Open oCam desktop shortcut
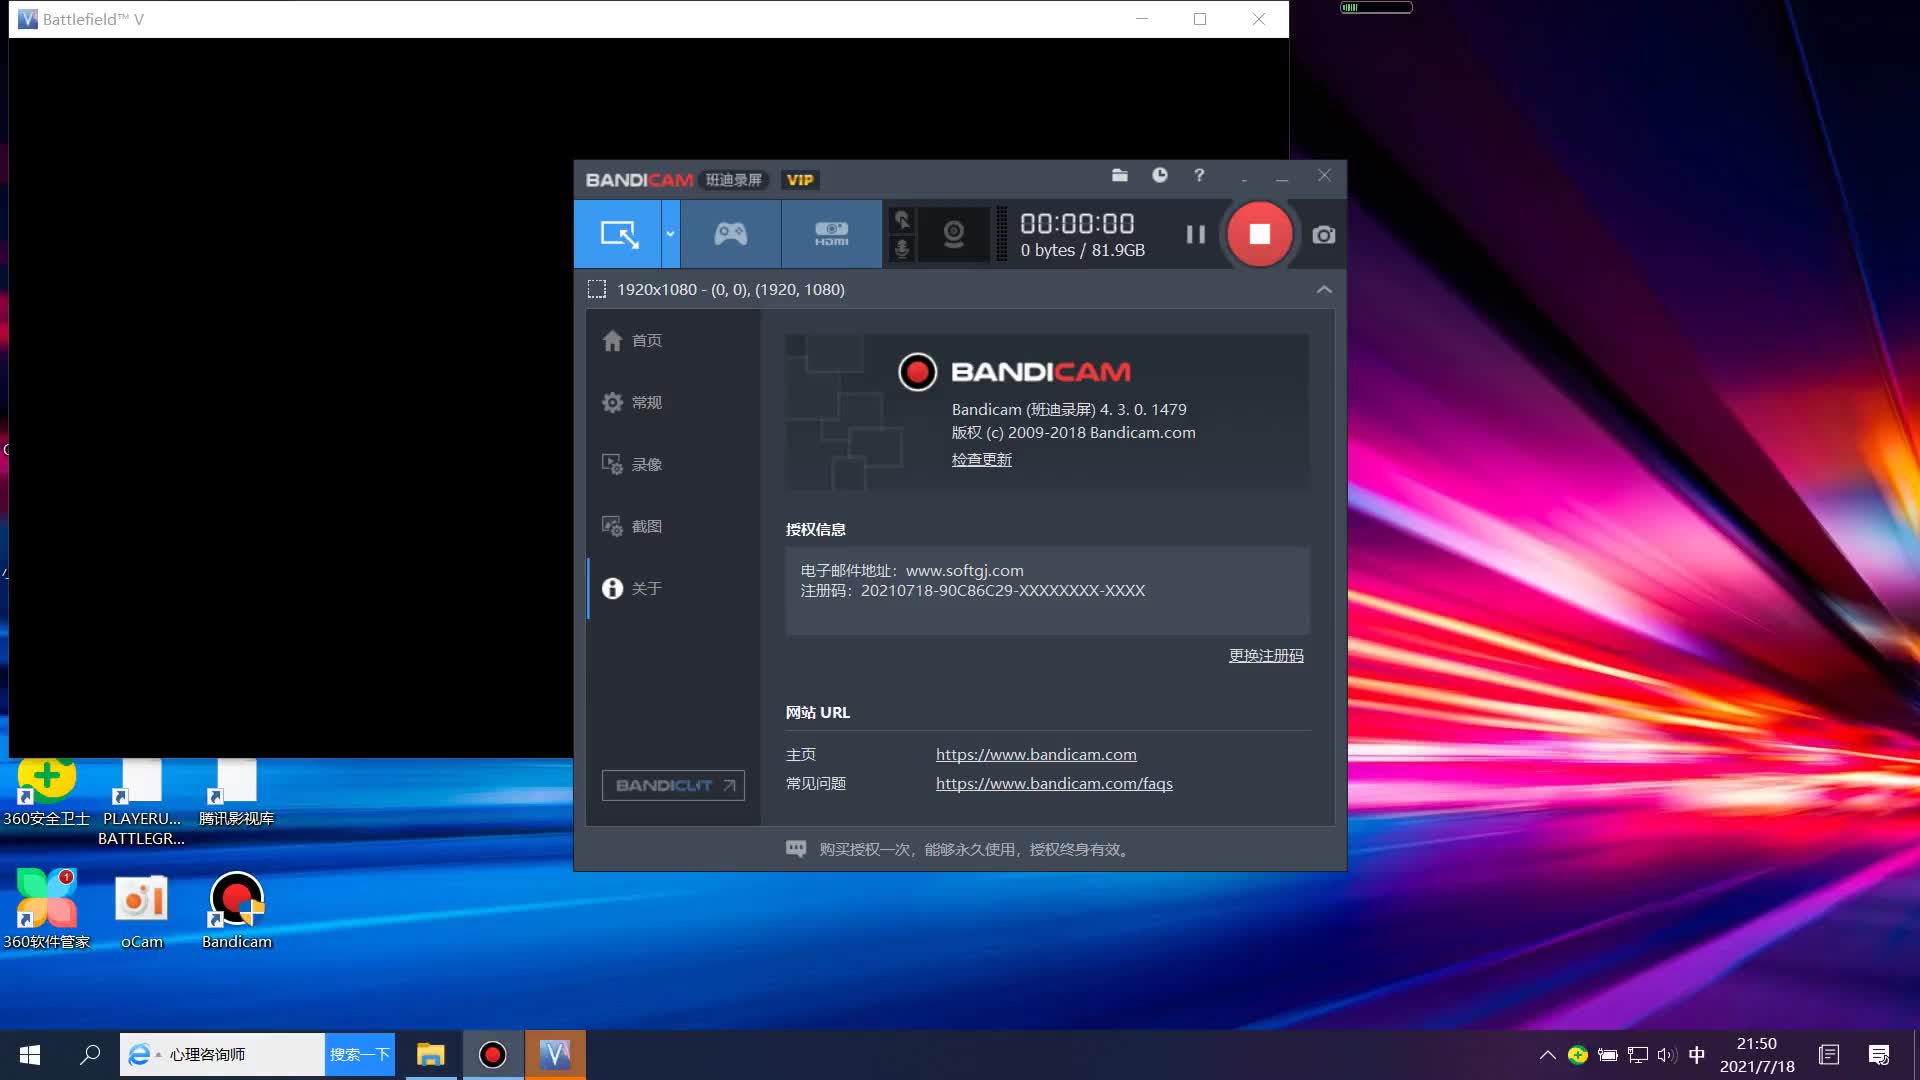This screenshot has width=1920, height=1080. (x=141, y=909)
